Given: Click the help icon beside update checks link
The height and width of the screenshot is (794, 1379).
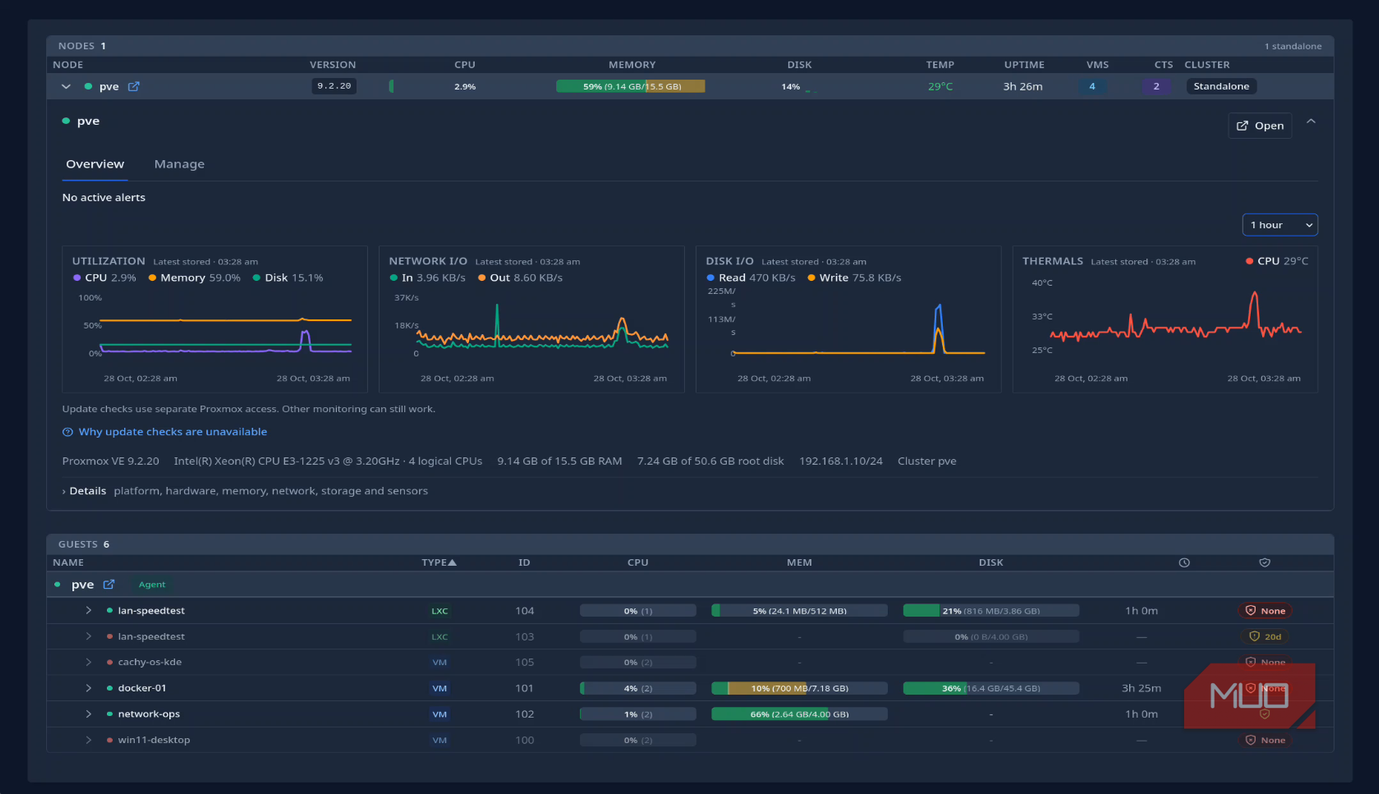Looking at the screenshot, I should [68, 432].
